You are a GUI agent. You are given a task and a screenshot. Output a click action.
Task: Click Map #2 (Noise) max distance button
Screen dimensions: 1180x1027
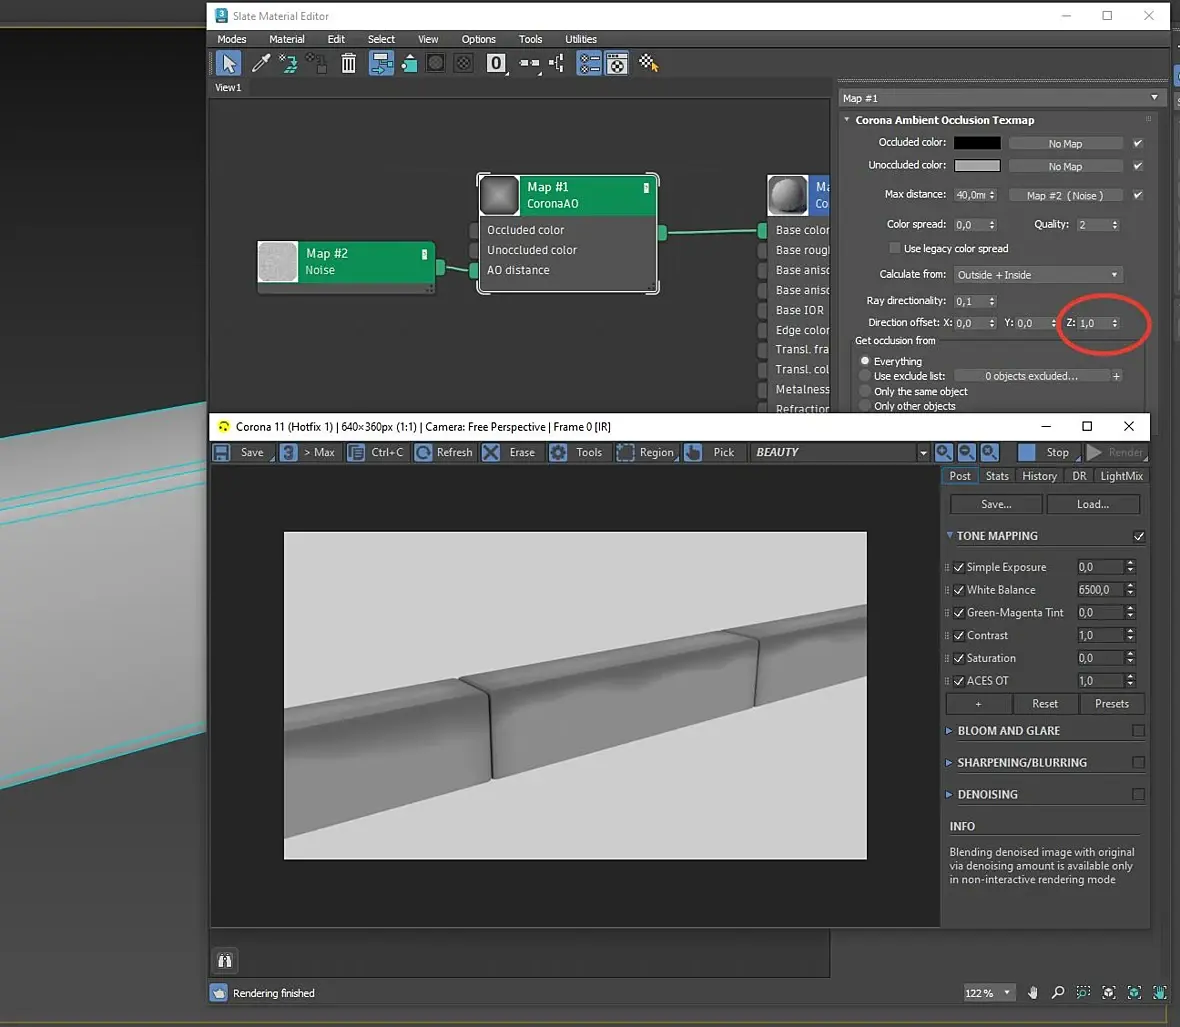pyautogui.click(x=1064, y=196)
